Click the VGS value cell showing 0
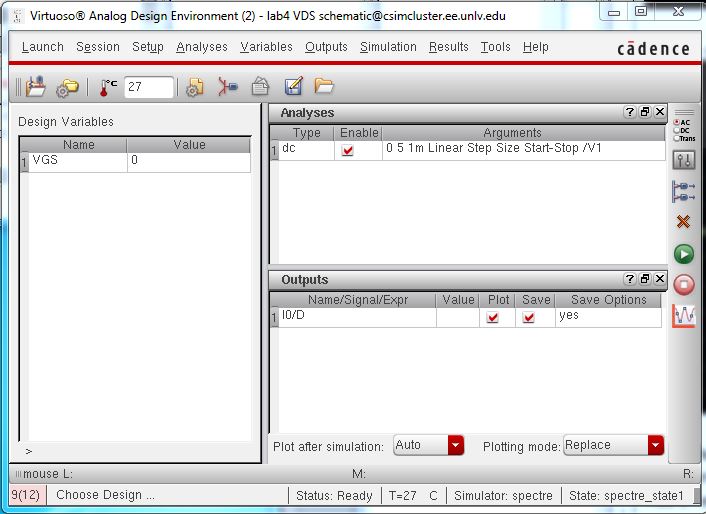Viewport: 706px width, 514px height. (189, 162)
